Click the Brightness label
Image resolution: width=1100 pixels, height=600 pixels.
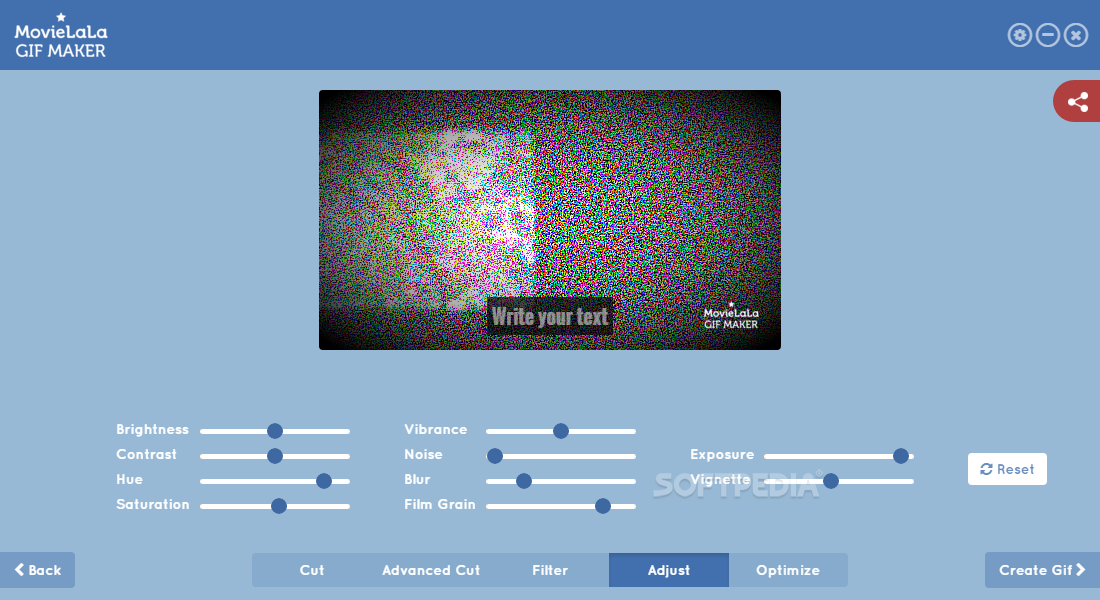(152, 429)
